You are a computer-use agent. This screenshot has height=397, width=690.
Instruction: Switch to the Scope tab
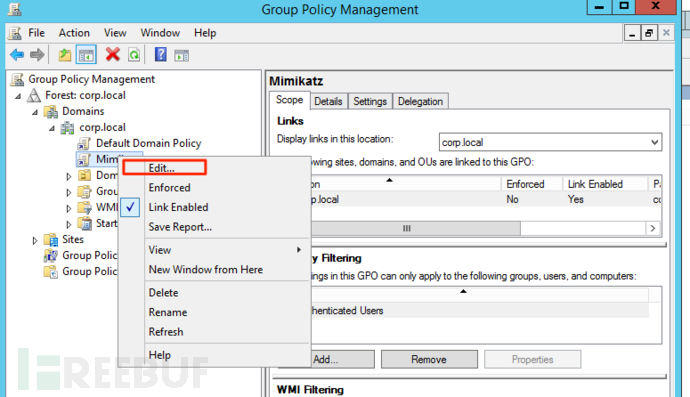(x=290, y=100)
